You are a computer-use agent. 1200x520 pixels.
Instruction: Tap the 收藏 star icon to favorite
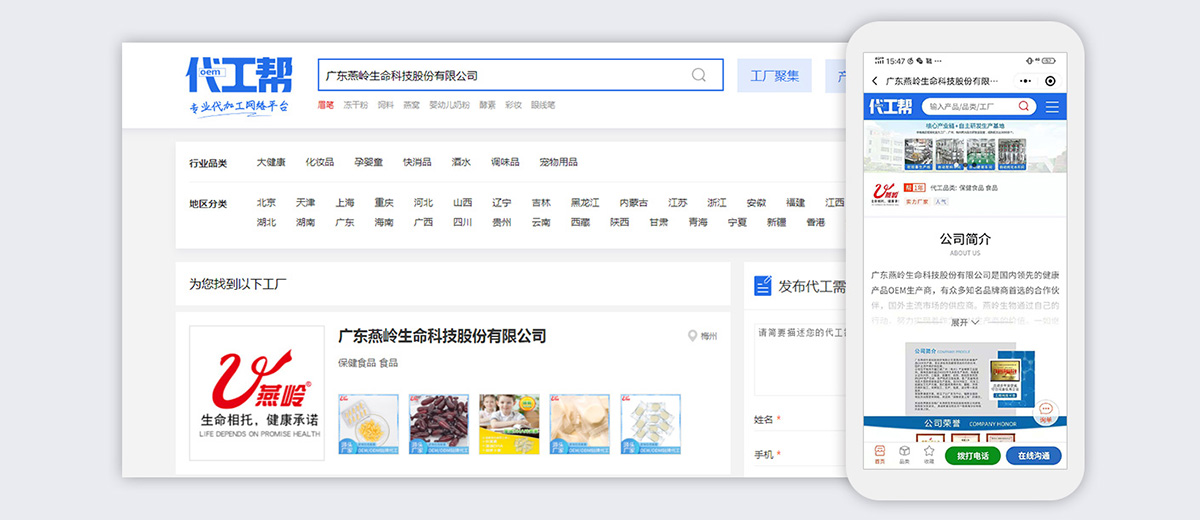pos(929,453)
